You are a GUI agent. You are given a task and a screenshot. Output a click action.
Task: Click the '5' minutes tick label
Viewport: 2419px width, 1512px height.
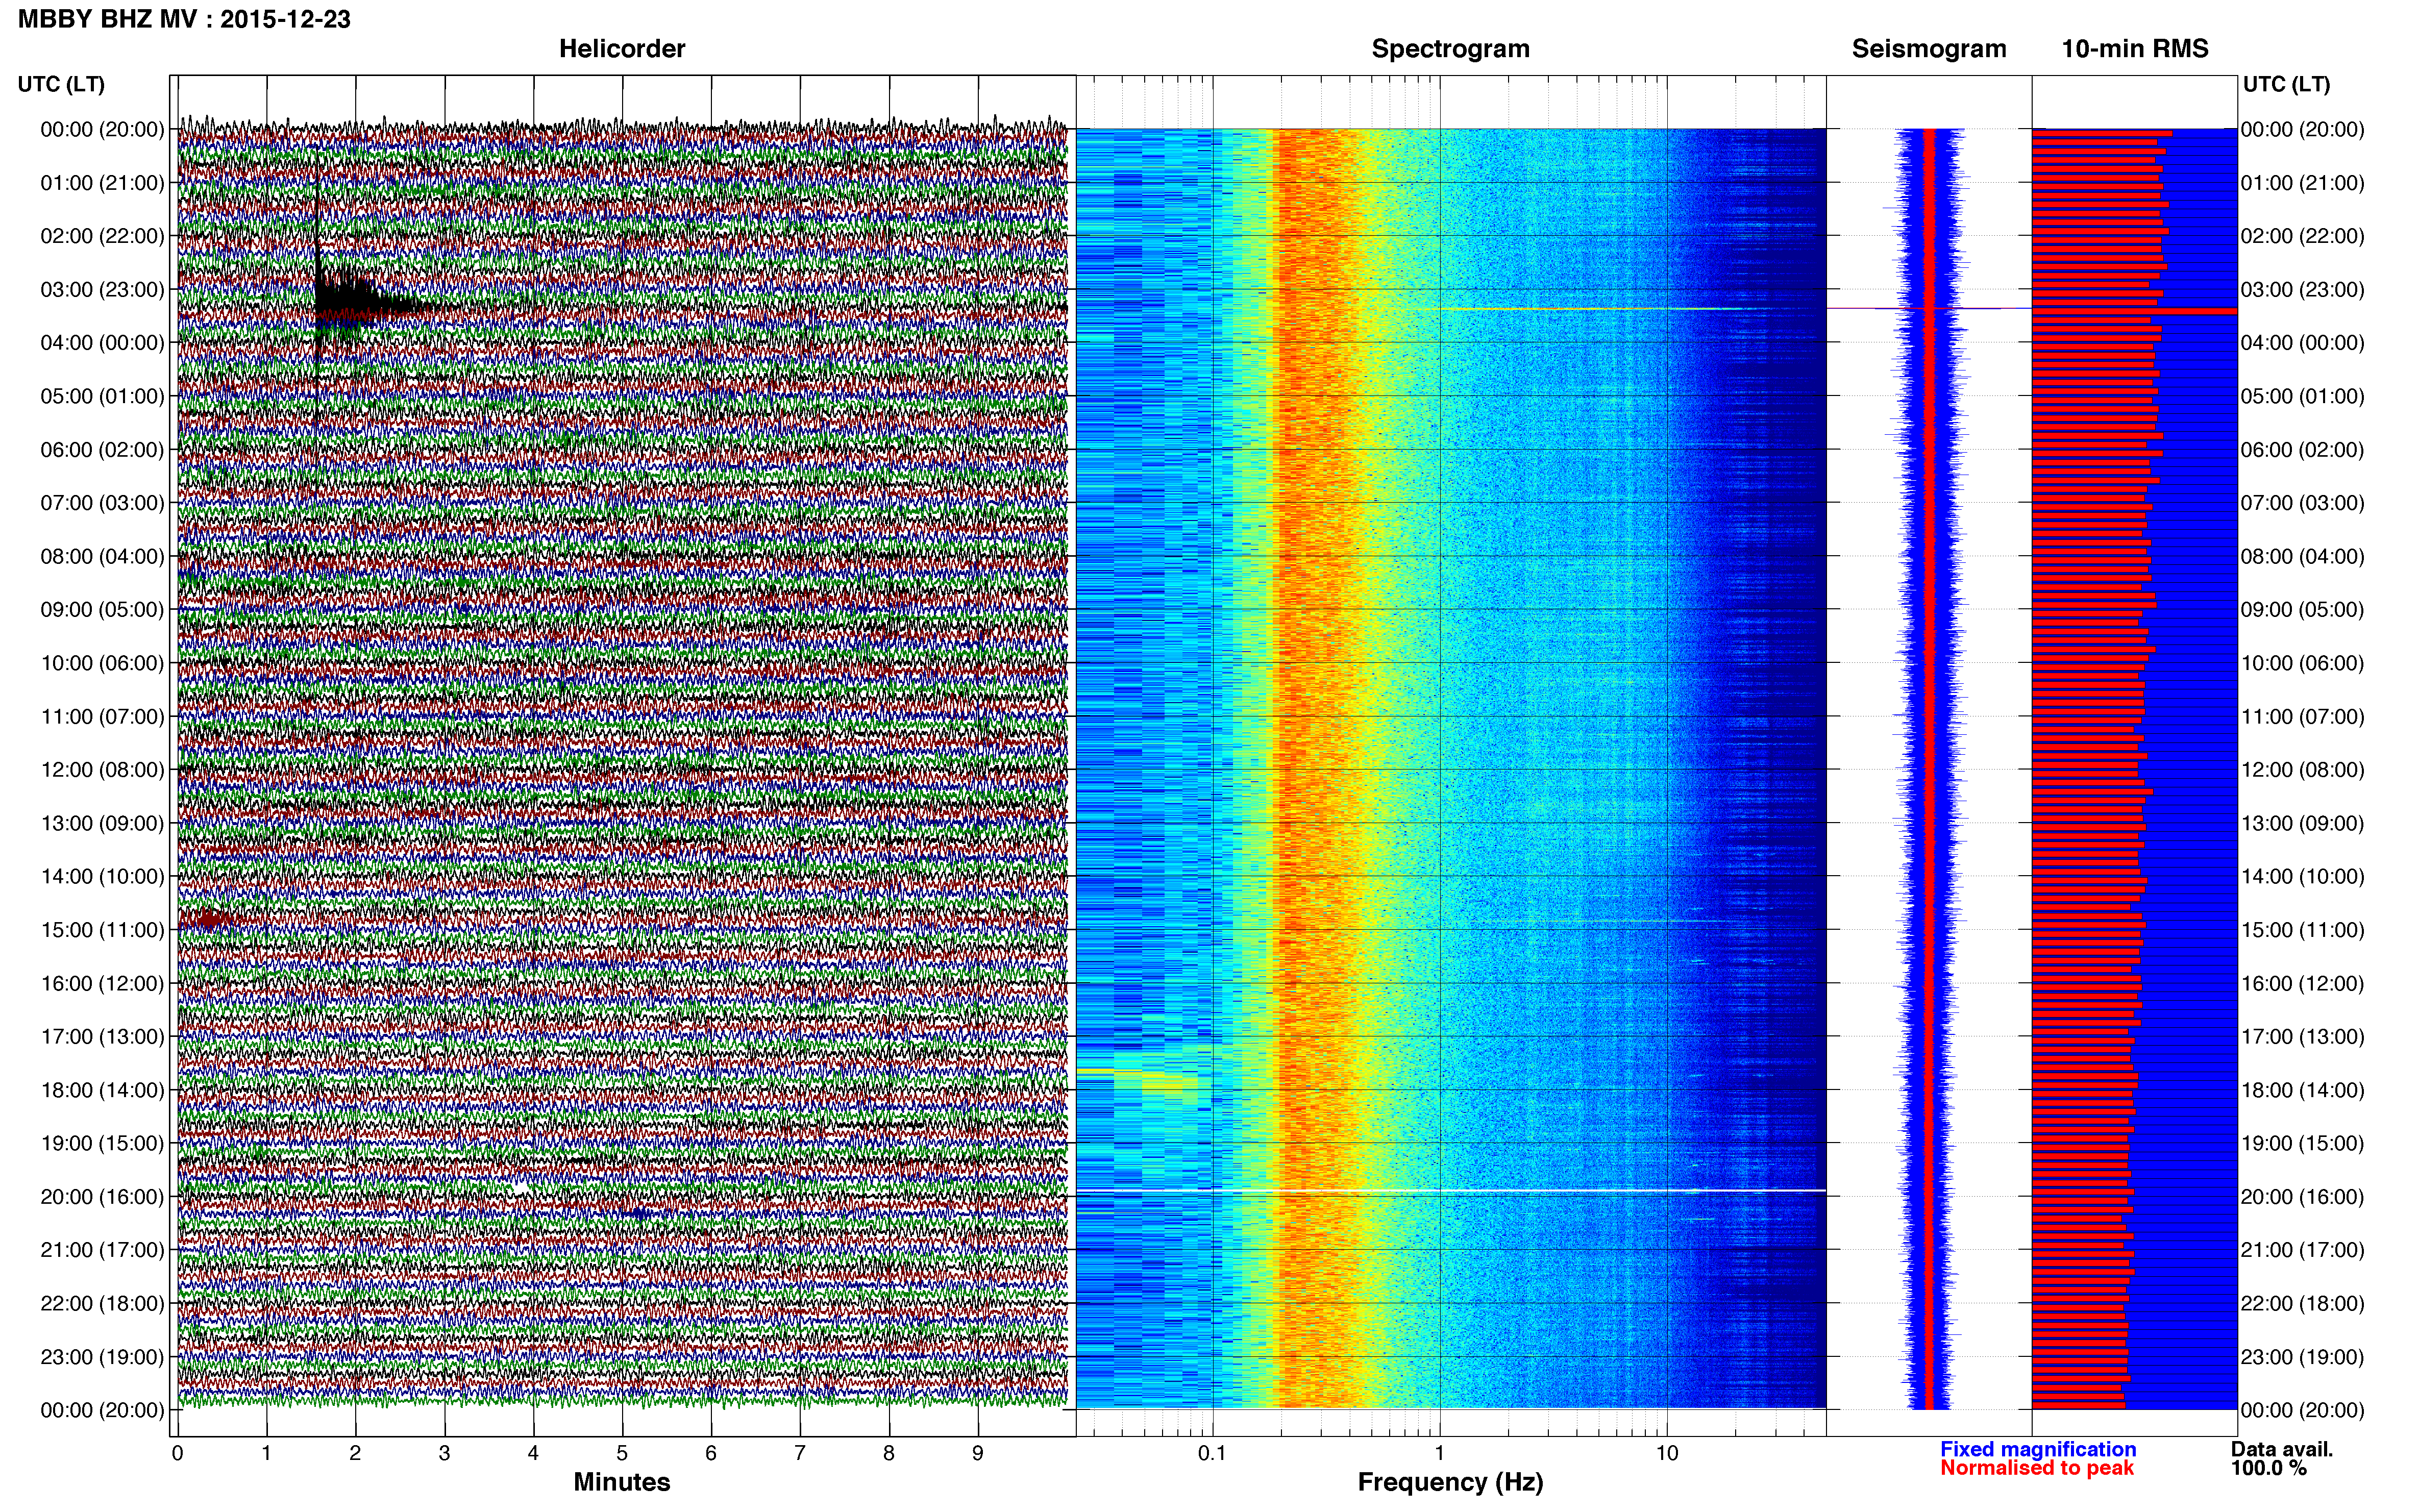click(622, 1454)
